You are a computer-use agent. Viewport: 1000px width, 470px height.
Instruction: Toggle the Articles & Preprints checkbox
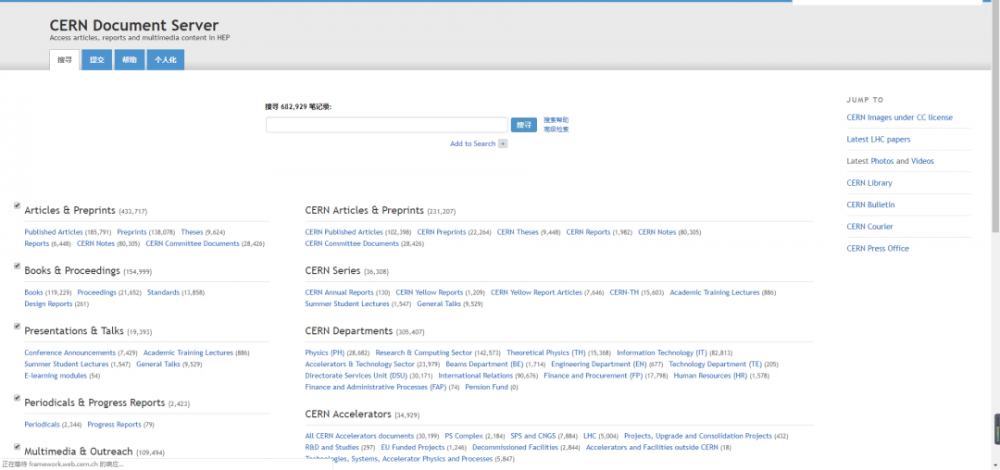[17, 205]
